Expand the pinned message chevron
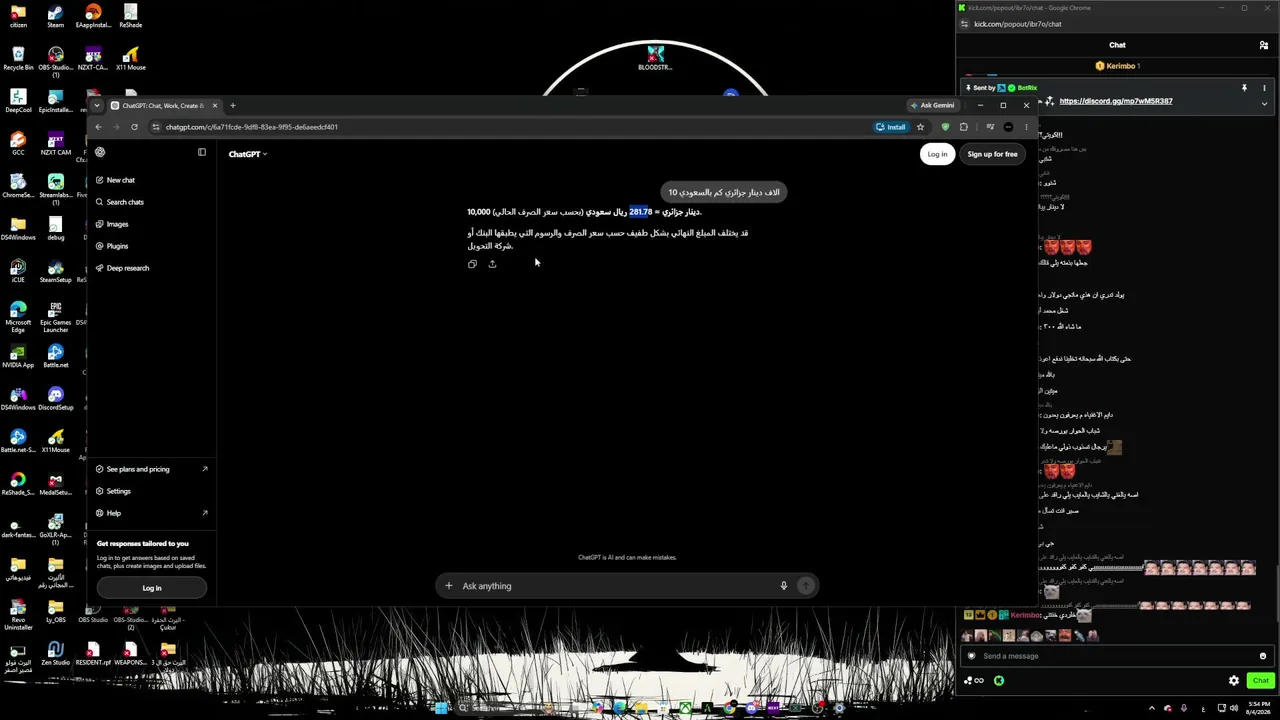Image resolution: width=1280 pixels, height=720 pixels. tap(1264, 103)
